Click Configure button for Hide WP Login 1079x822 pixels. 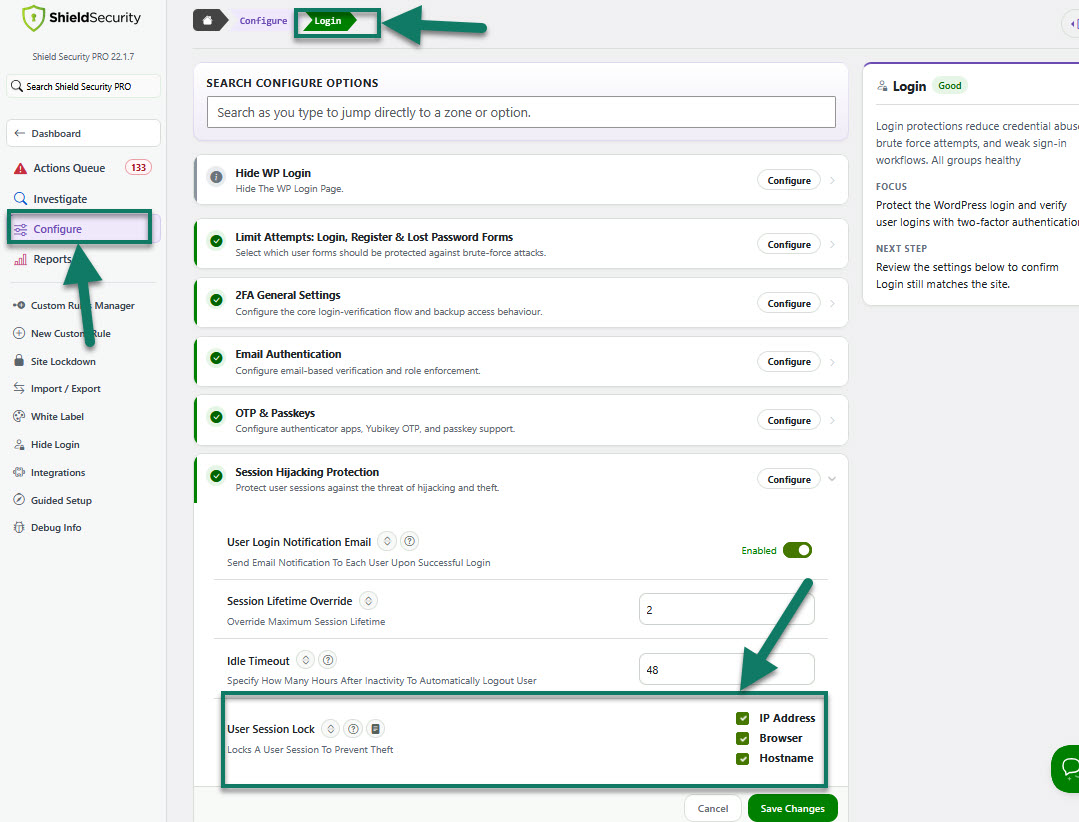789,180
